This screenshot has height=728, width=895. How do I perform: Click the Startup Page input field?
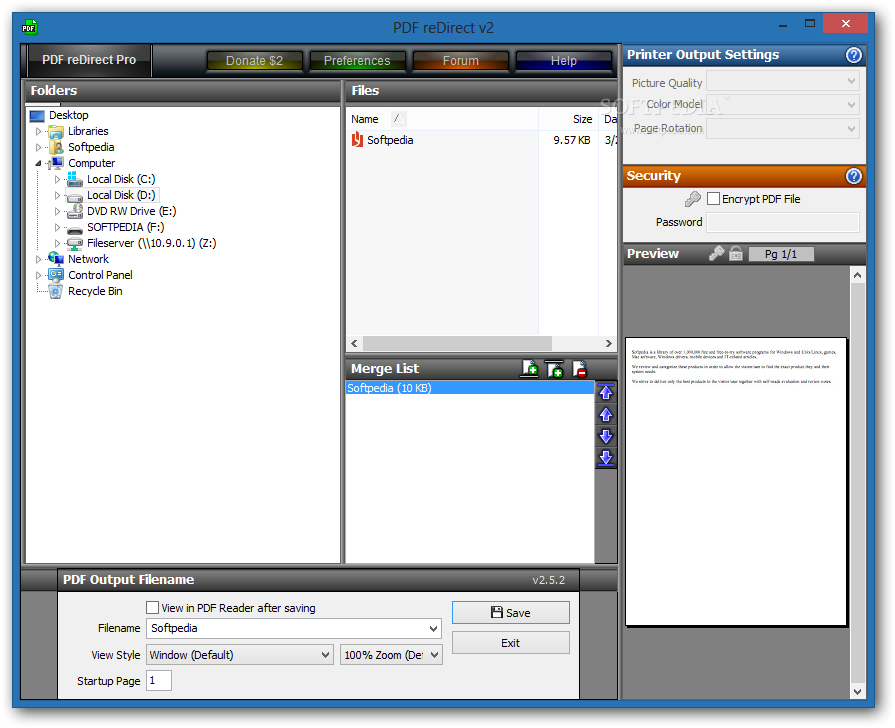tap(159, 681)
